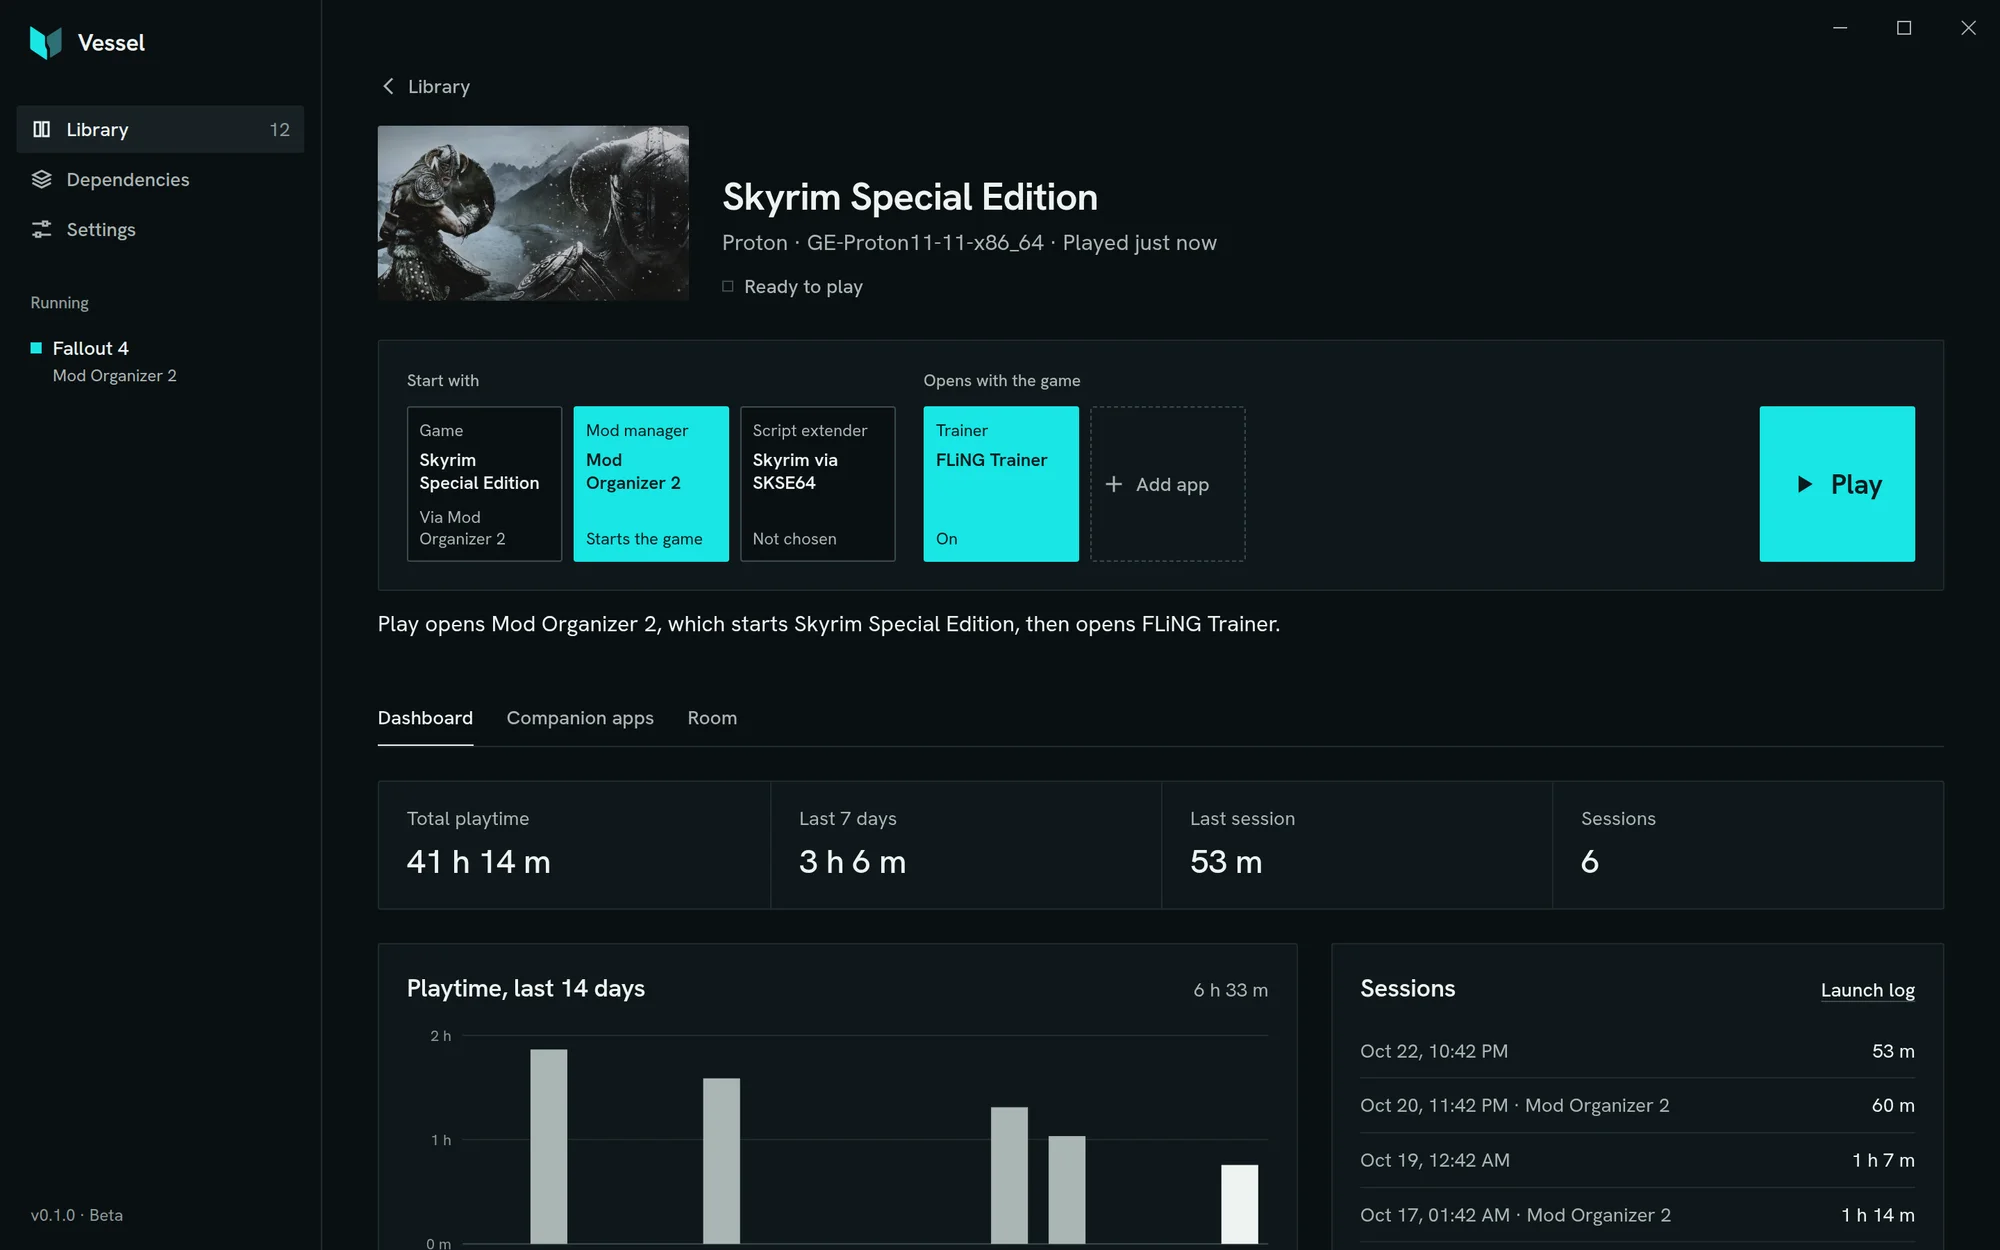The height and width of the screenshot is (1250, 2000).
Task: Switch to the Companion apps tab
Action: pyautogui.click(x=580, y=718)
